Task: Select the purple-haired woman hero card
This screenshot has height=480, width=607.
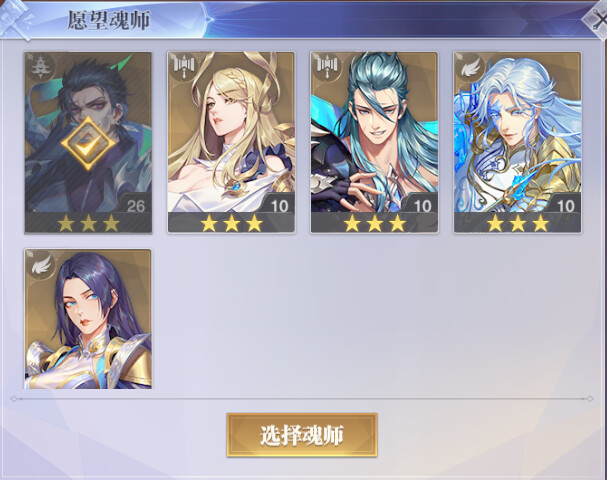Action: pos(88,319)
